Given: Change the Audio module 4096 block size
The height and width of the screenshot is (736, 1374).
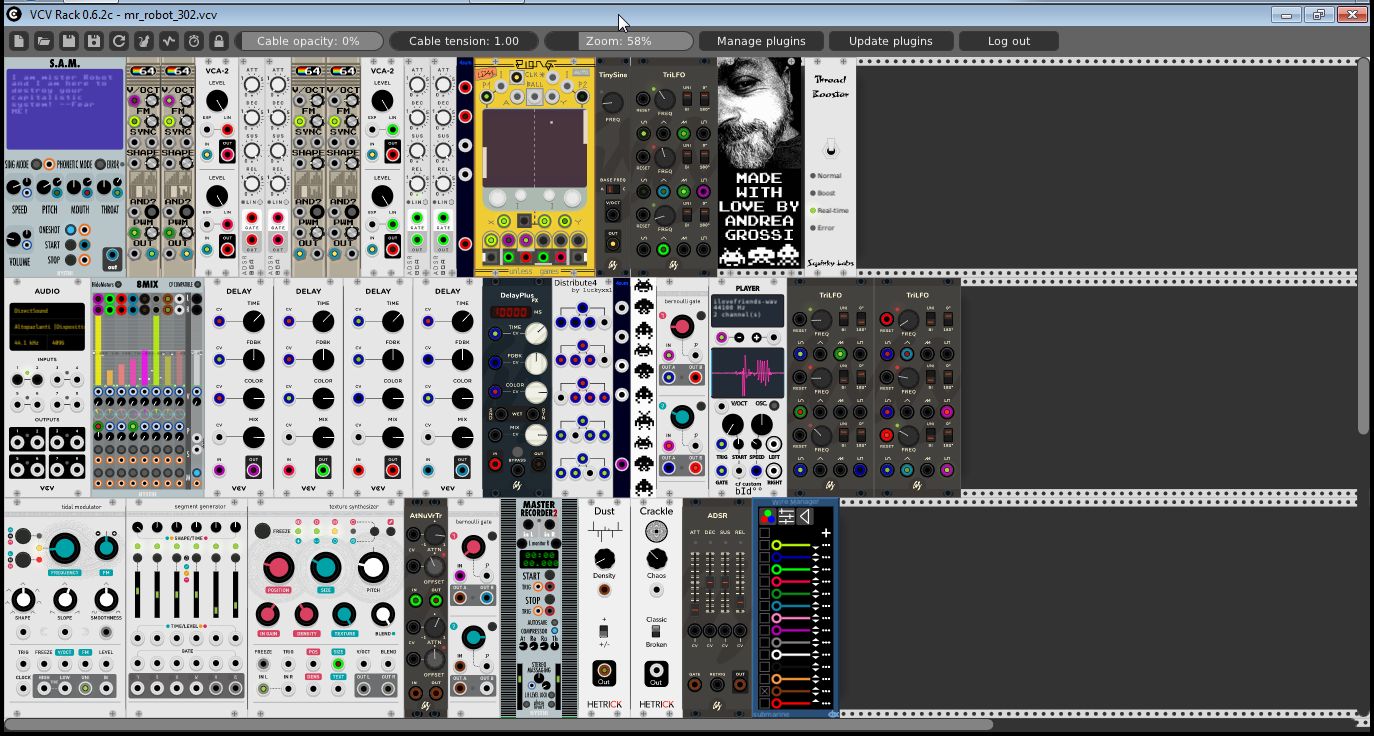Looking at the screenshot, I should [x=66, y=341].
